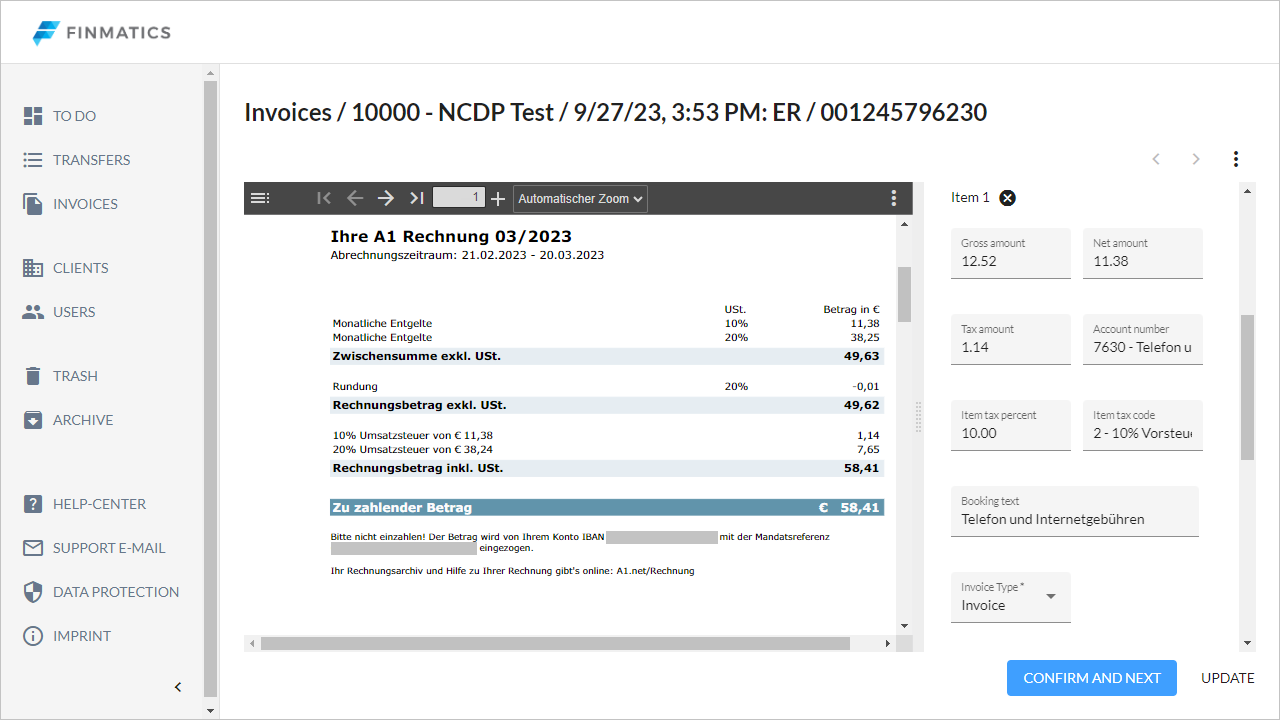1280x720 pixels.
Task: Open the ARCHIVE section
Action: click(82, 420)
